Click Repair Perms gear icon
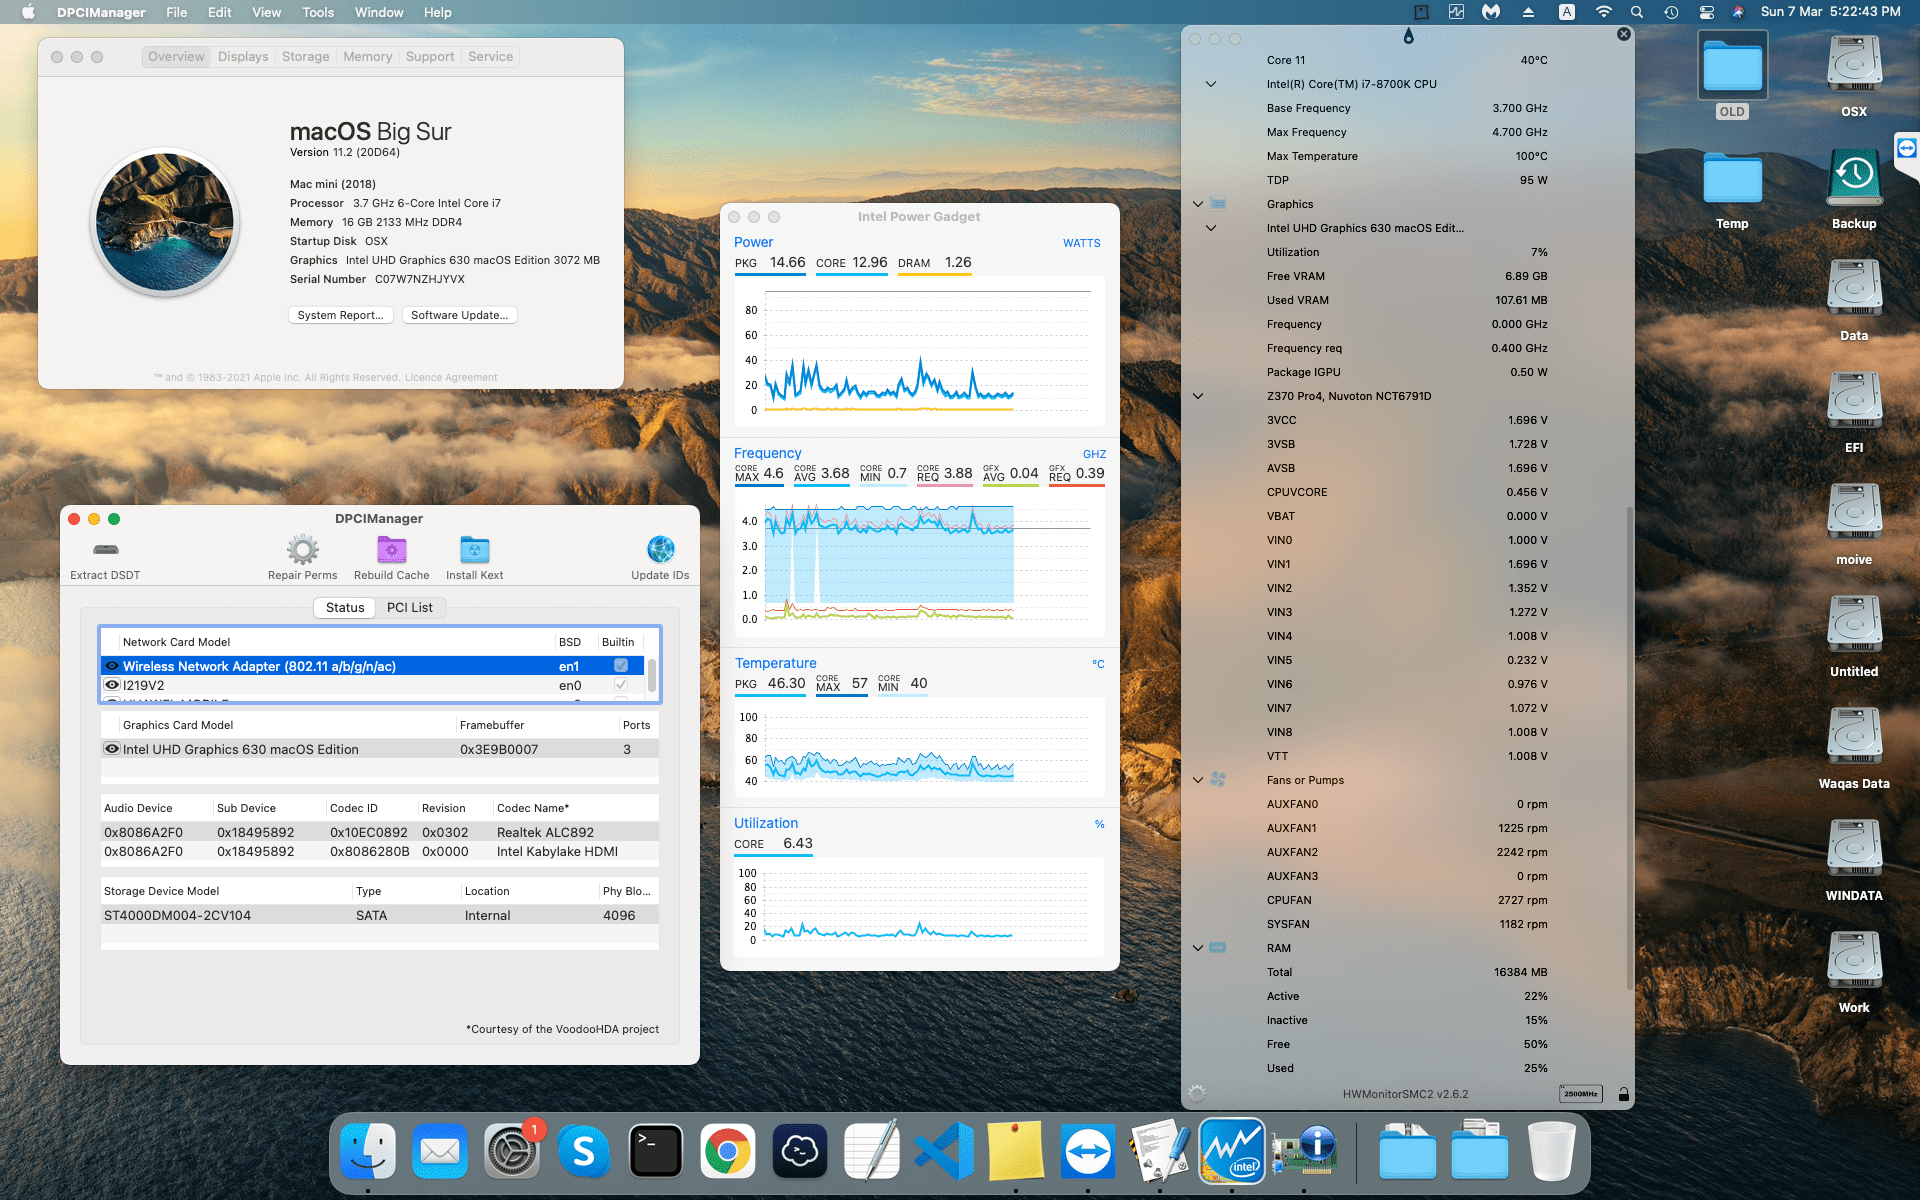Viewport: 1920px width, 1200px height. [x=302, y=550]
